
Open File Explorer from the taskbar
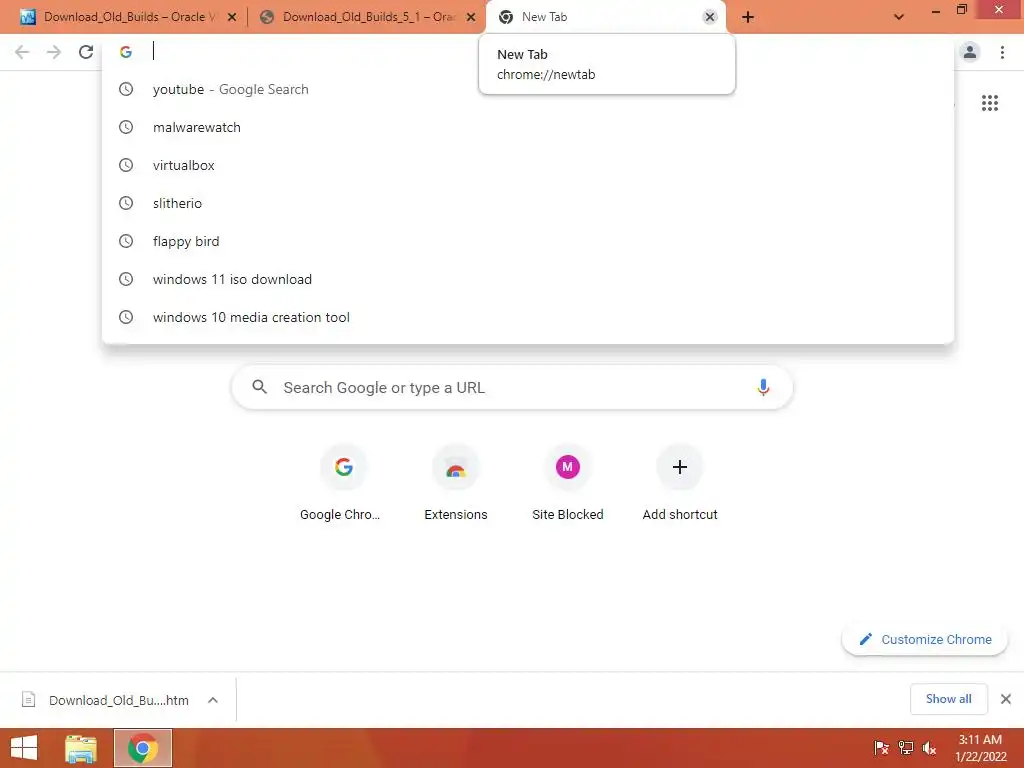point(81,748)
